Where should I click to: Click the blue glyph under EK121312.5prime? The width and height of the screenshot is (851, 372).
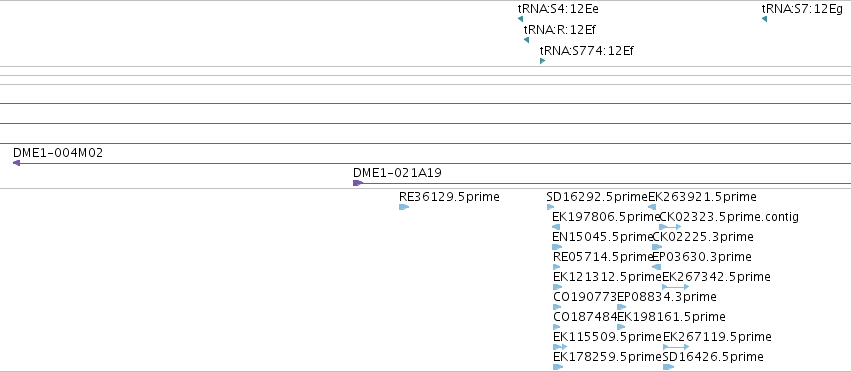click(x=557, y=287)
